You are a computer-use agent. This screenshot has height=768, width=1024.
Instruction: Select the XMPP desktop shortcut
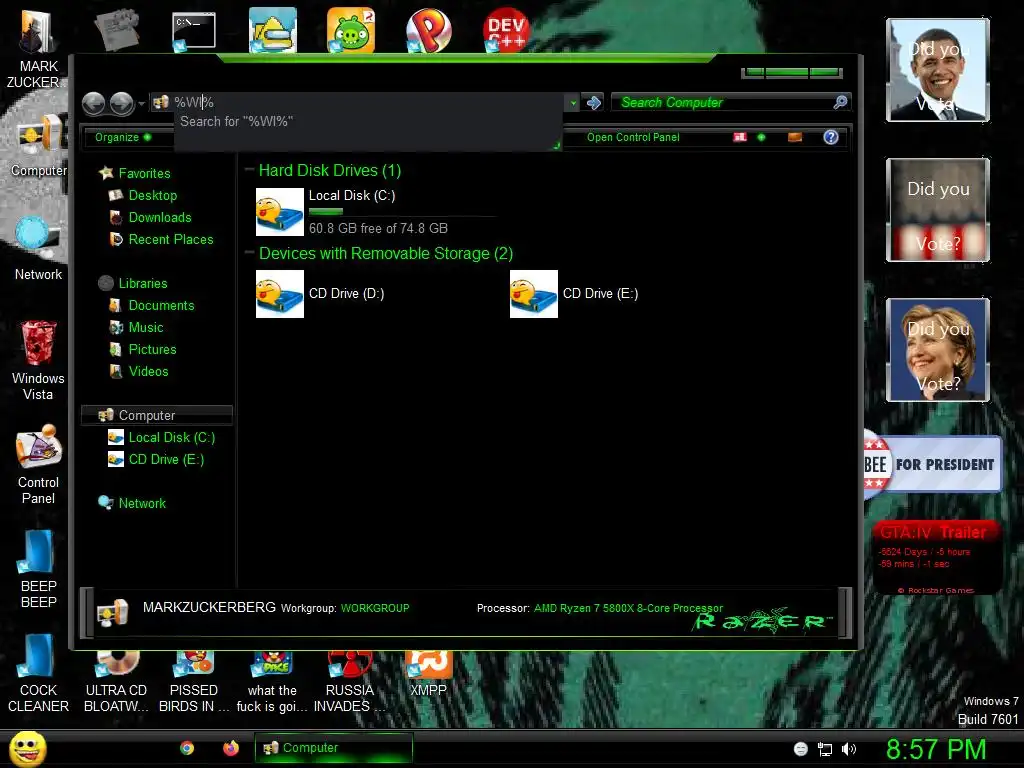(428, 675)
